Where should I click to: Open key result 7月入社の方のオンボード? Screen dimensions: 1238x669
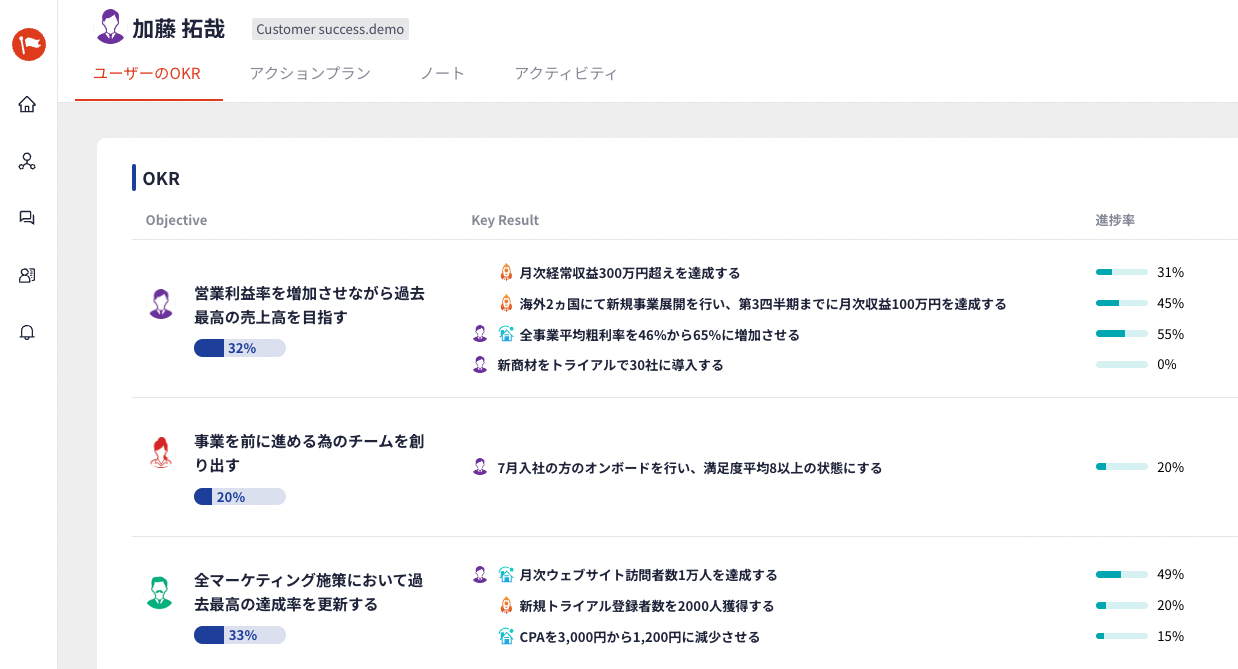click(x=690, y=468)
